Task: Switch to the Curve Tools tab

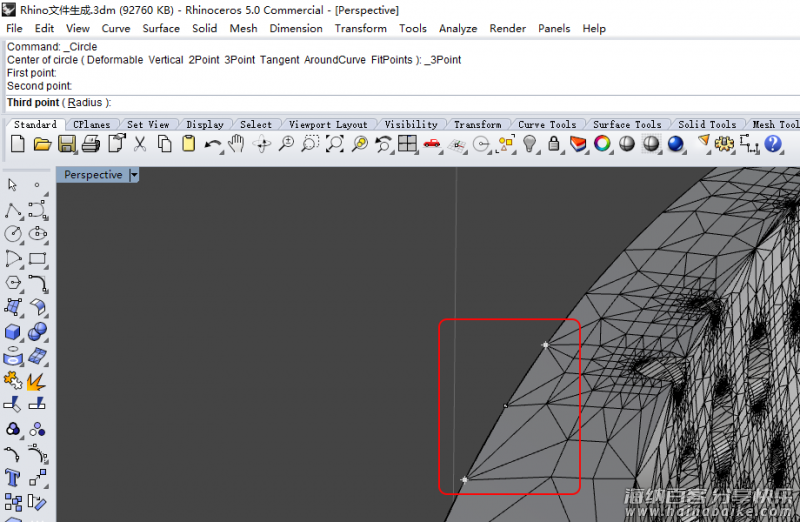Action: (547, 125)
